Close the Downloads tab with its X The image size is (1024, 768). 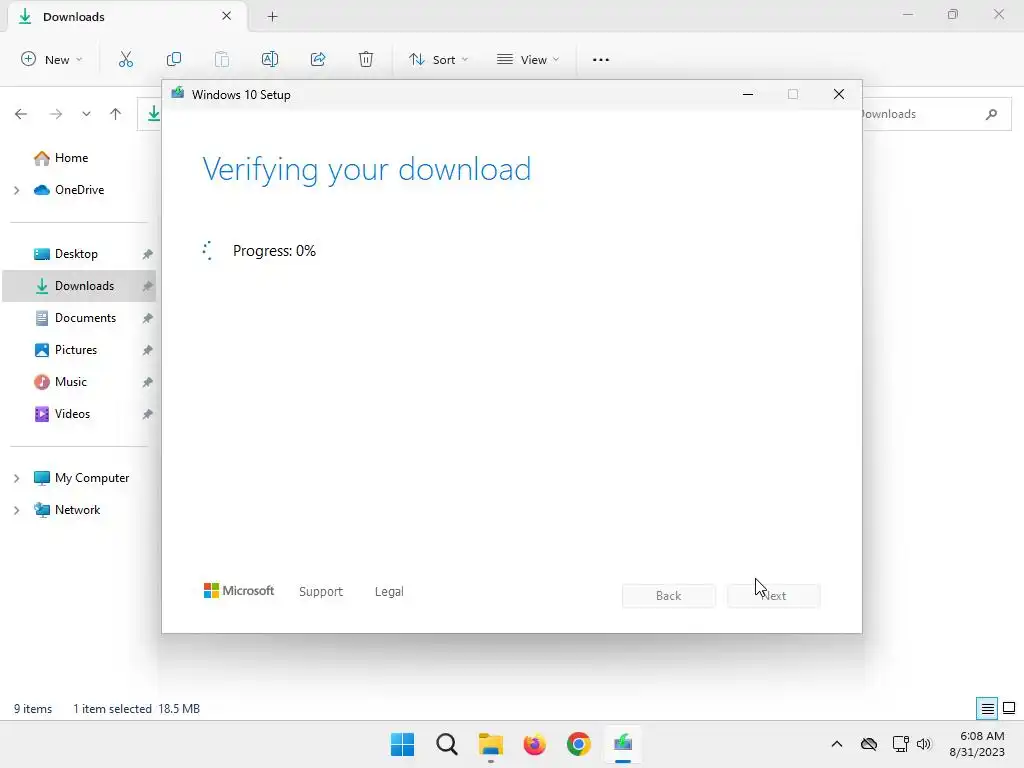pos(227,16)
